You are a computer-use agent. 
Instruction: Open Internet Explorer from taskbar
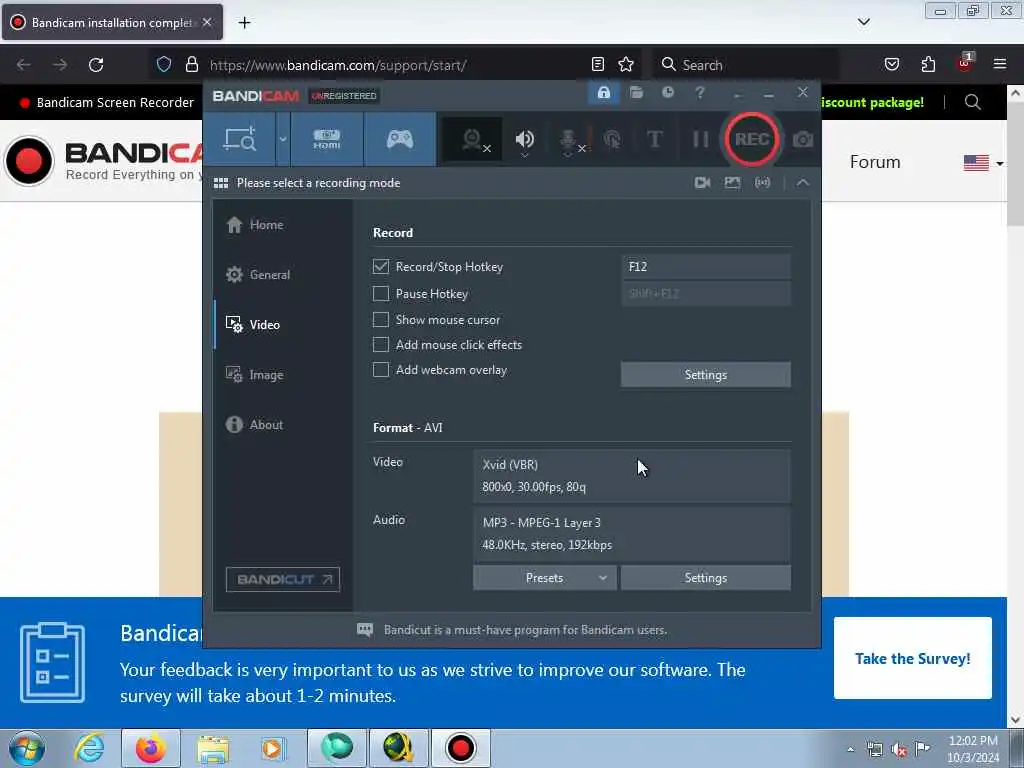(x=89, y=748)
